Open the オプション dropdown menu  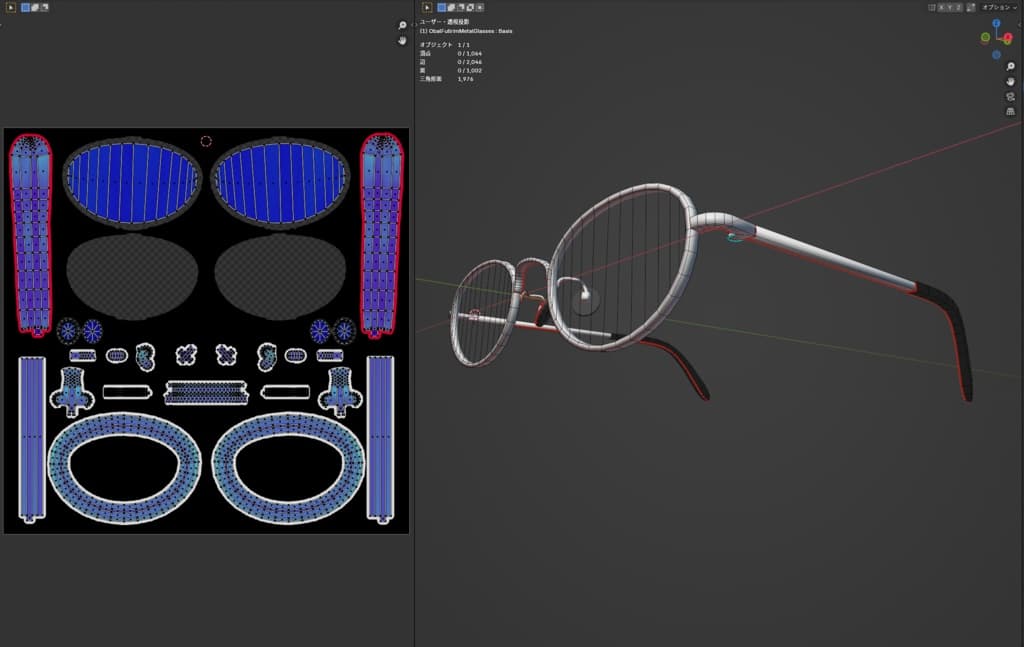coord(998,7)
